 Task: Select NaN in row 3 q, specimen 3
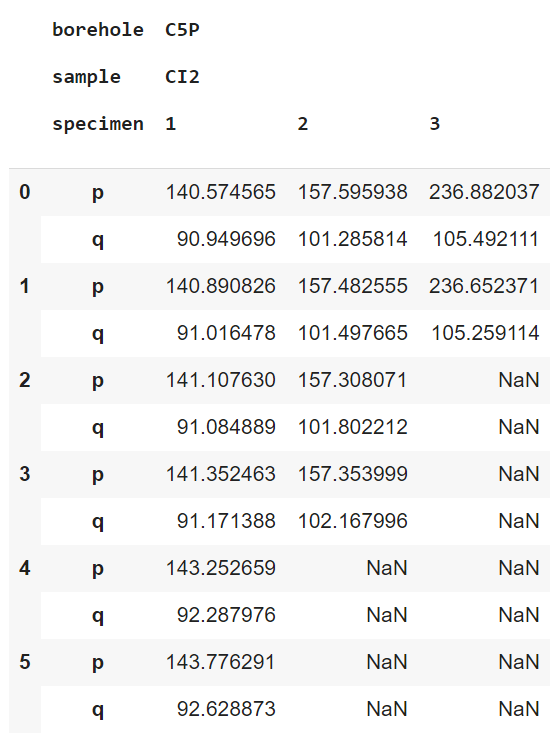(x=519, y=521)
